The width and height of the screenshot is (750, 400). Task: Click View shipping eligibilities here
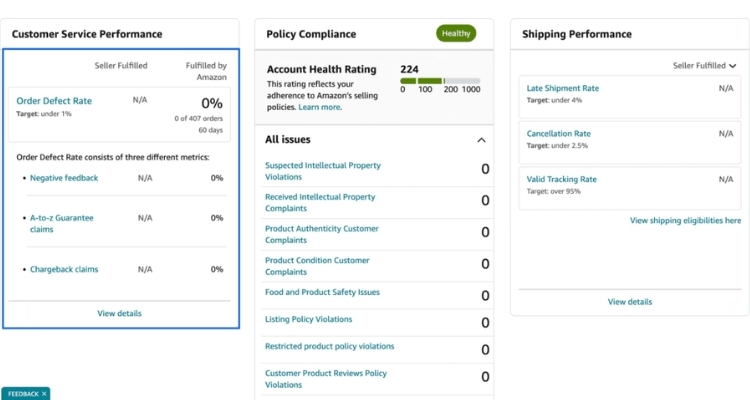coord(685,220)
